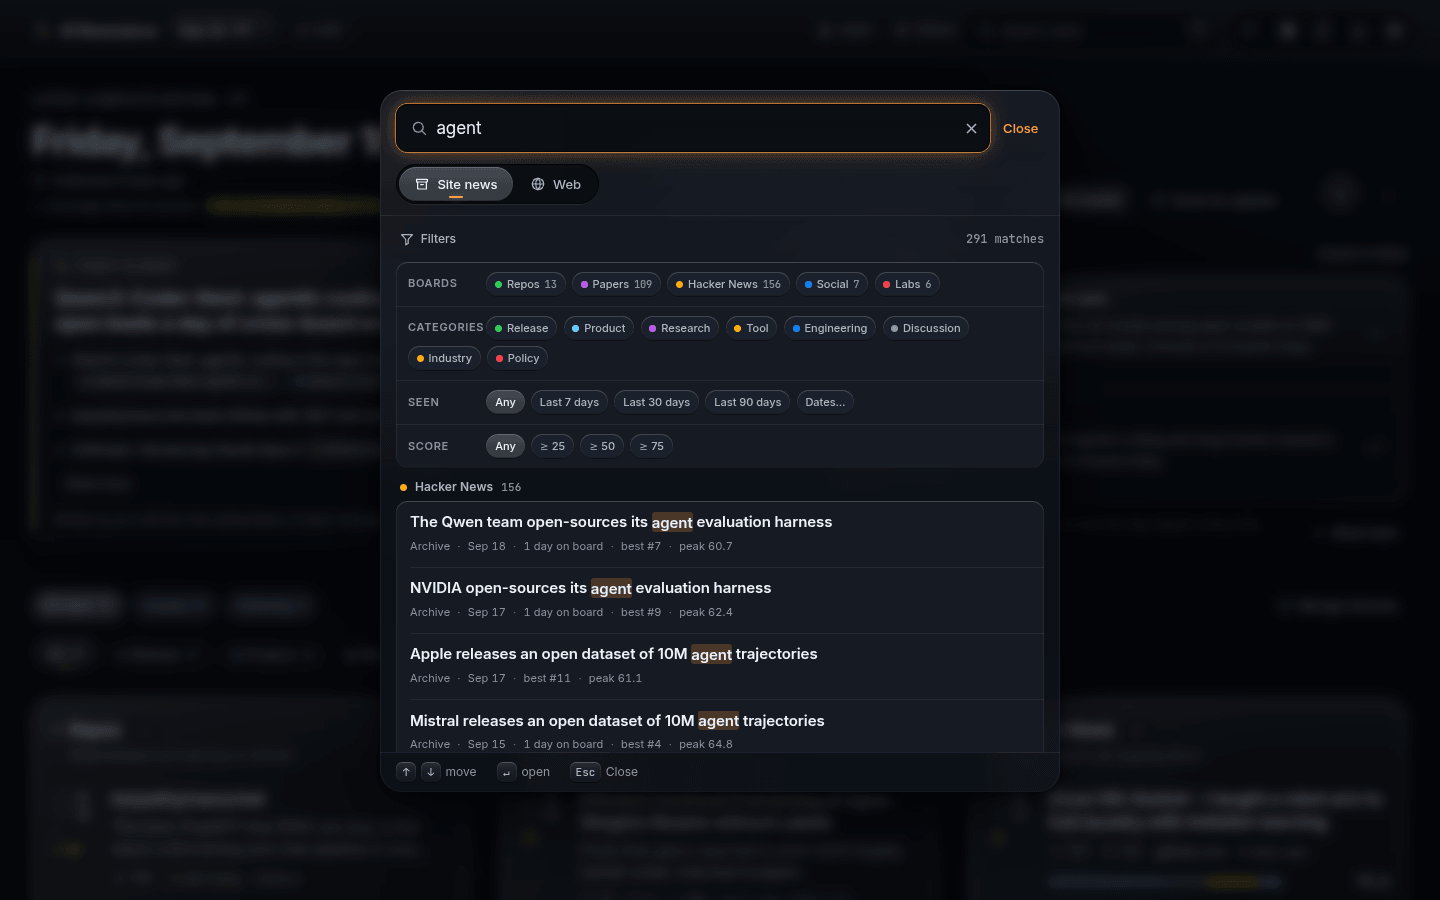Screen dimensions: 1440x900
Task: Toggle the Social board filter
Action: (832, 284)
